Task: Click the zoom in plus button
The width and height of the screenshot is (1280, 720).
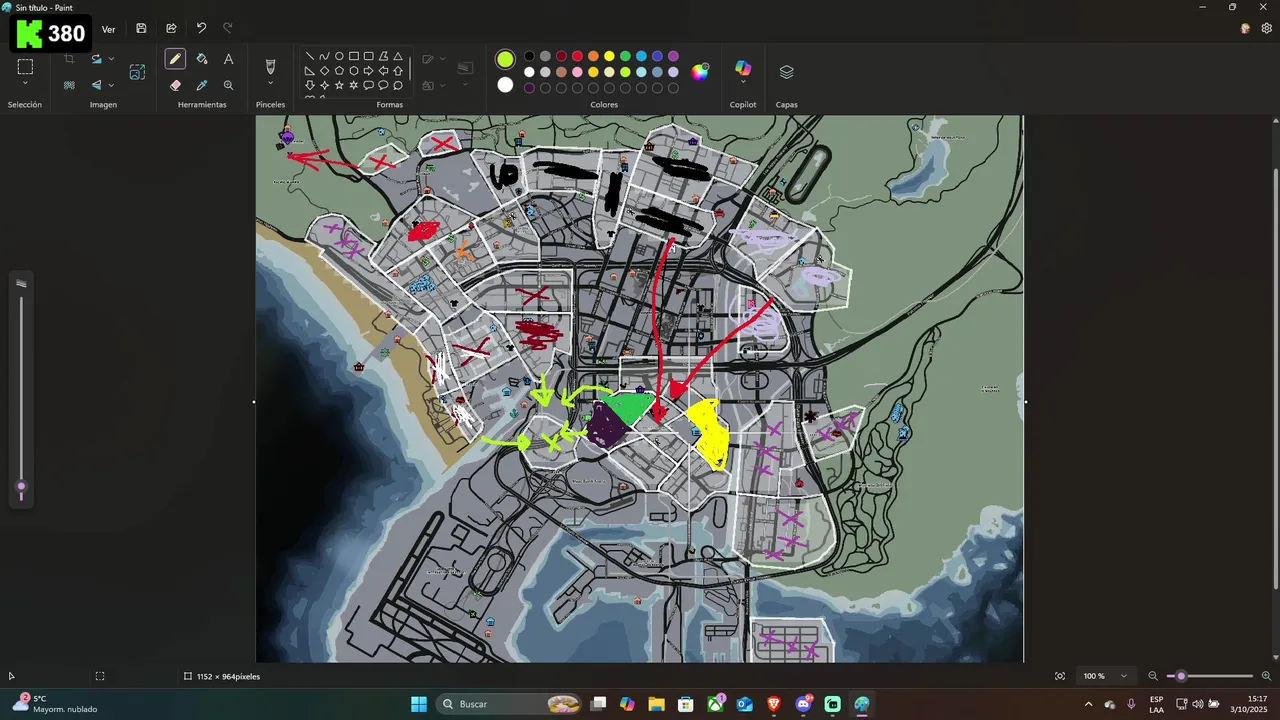Action: 1266,676
